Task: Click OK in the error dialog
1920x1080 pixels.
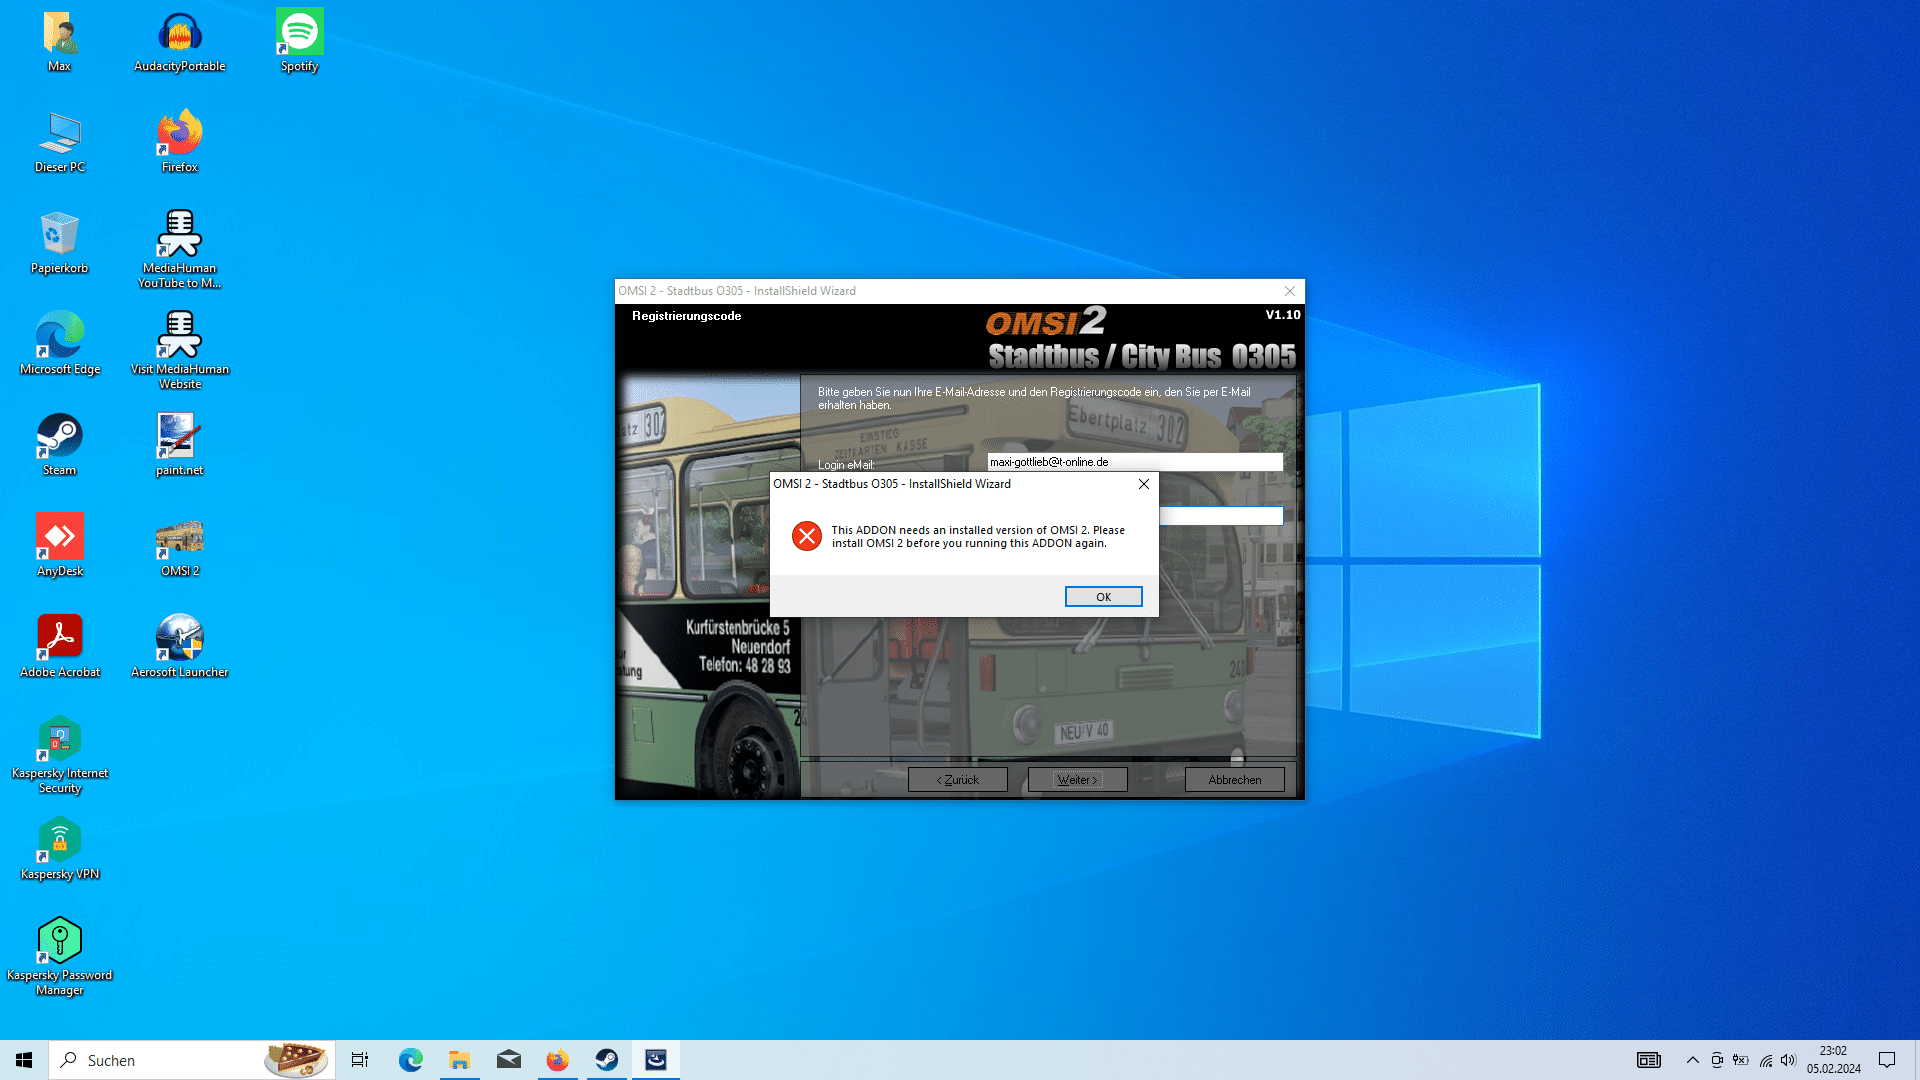Action: [x=1103, y=597]
